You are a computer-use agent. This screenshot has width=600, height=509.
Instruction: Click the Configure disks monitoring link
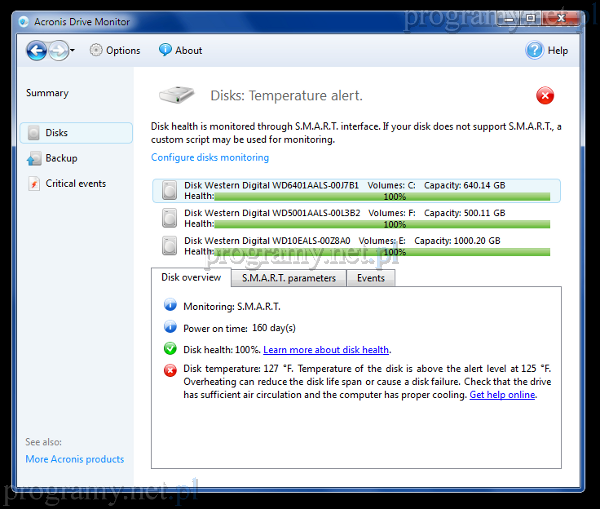click(210, 158)
